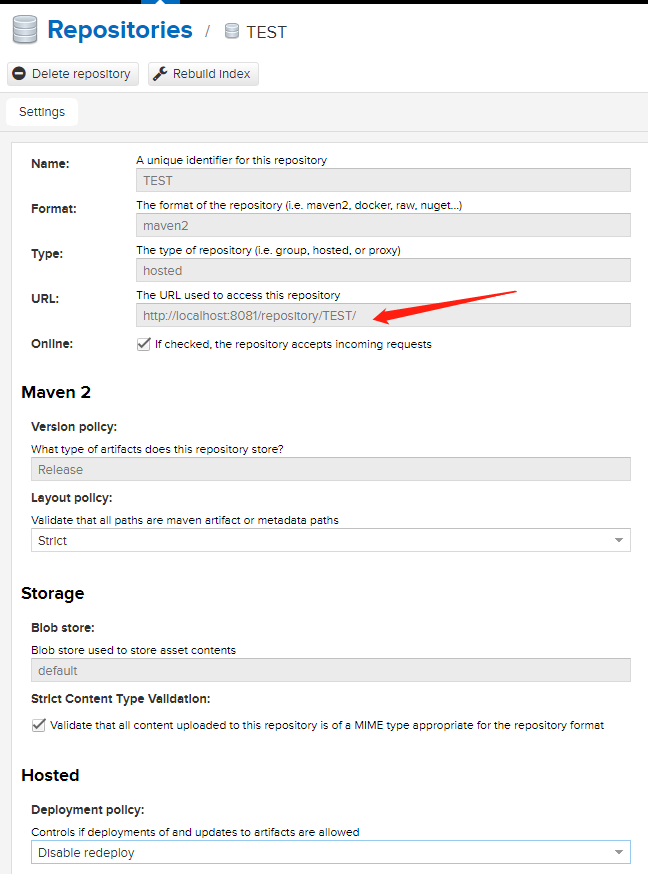Uncheck Strict Content Type Validation checkbox
Viewport: 648px width, 874px height.
tap(39, 725)
